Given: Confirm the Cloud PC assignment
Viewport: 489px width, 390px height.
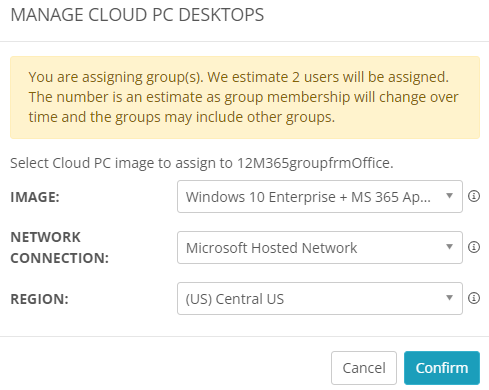Looking at the screenshot, I should 442,368.
